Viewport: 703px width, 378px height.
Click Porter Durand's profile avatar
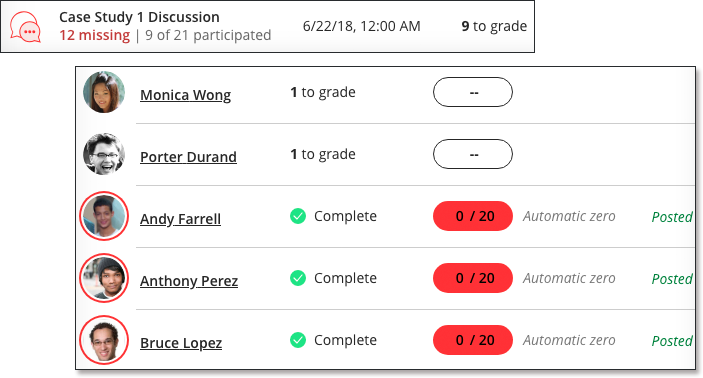pos(104,154)
